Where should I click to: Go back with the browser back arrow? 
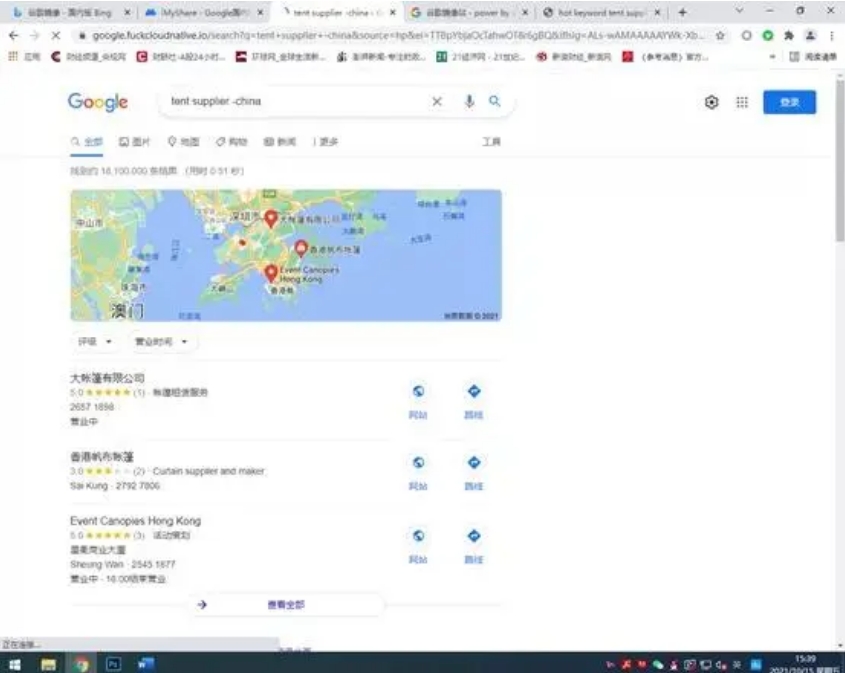13,36
